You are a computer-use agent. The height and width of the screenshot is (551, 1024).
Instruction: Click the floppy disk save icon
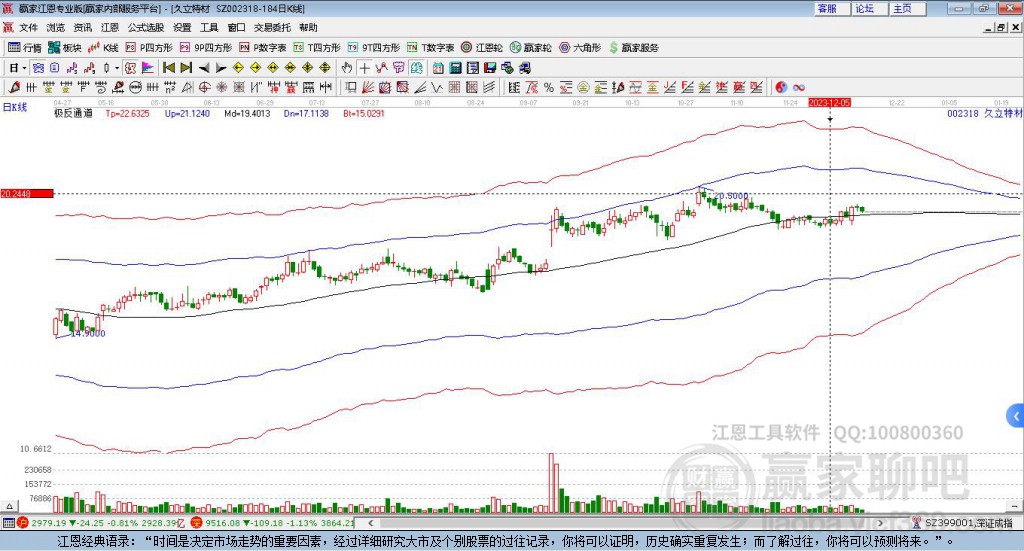[490, 68]
